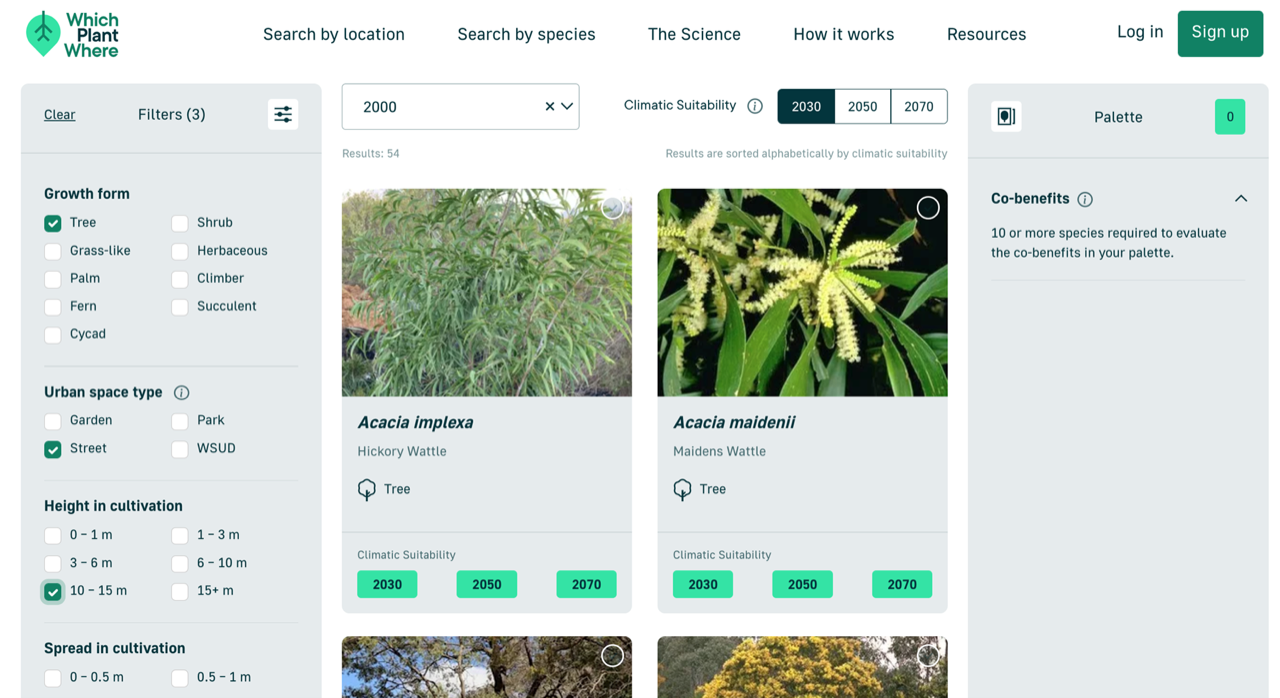Clear the 2000 location search value
Screen dimensions: 1280x698
[549, 107]
